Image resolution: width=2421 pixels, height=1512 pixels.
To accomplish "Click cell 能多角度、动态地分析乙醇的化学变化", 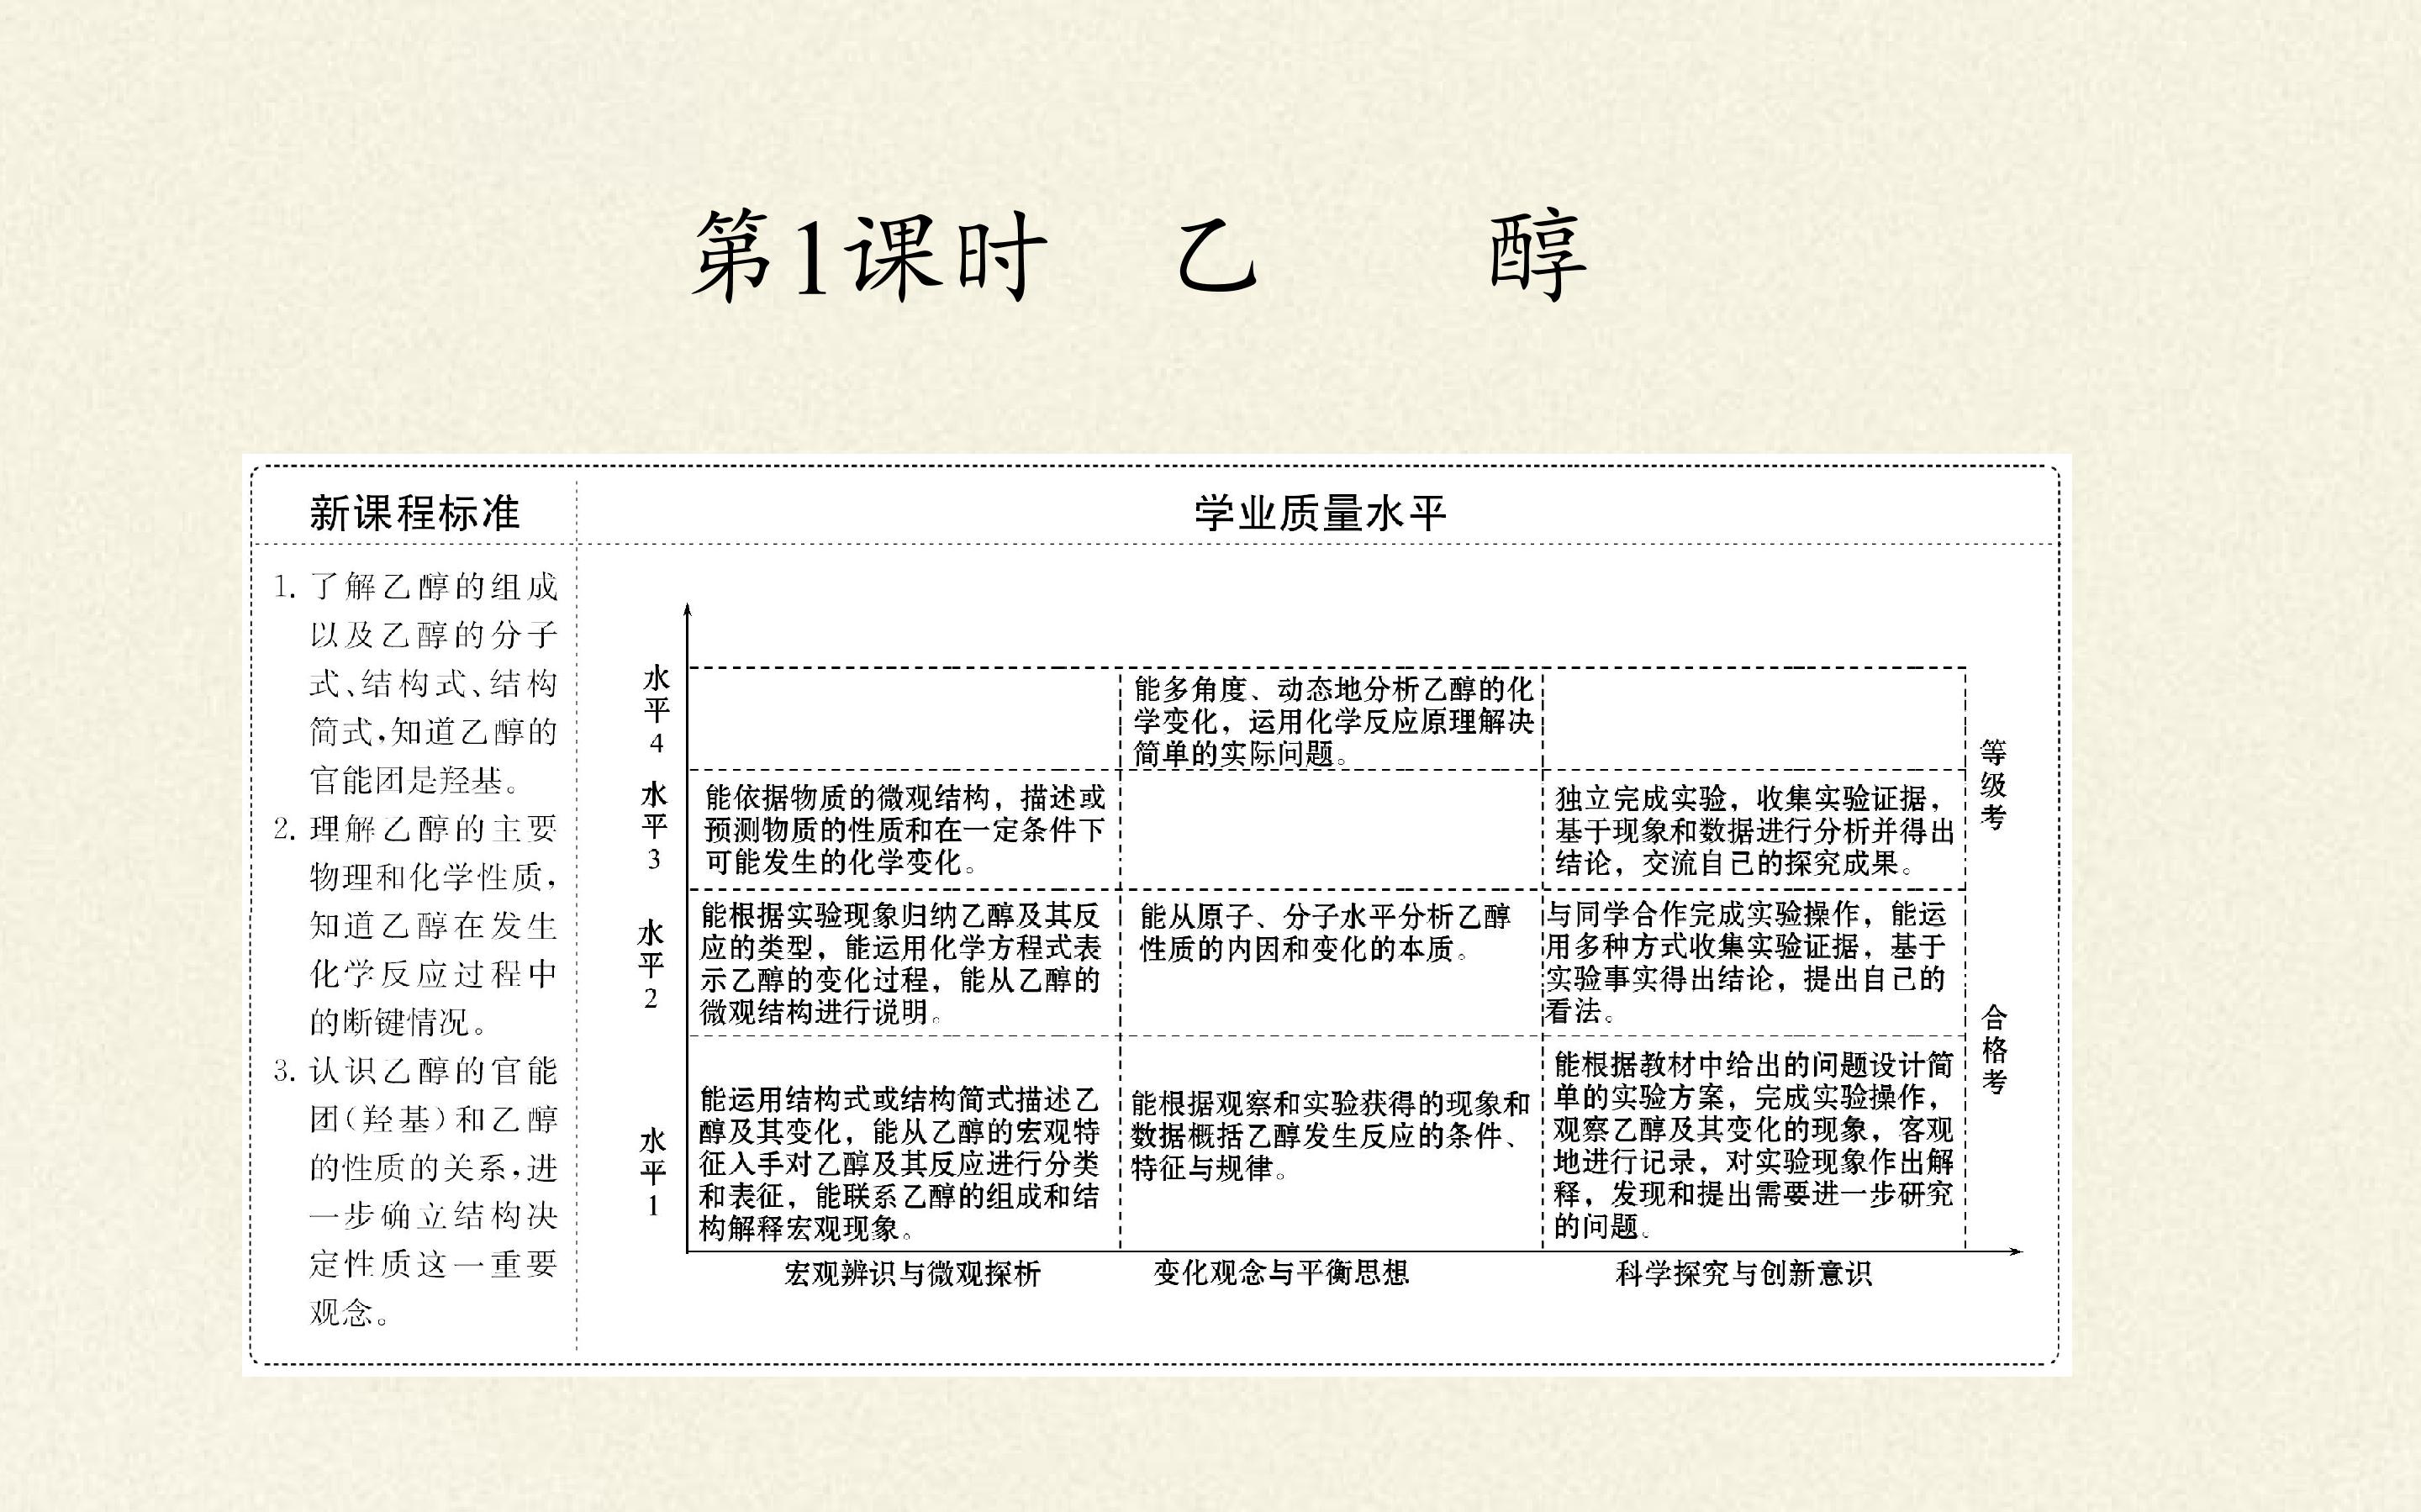I will (x=1333, y=721).
